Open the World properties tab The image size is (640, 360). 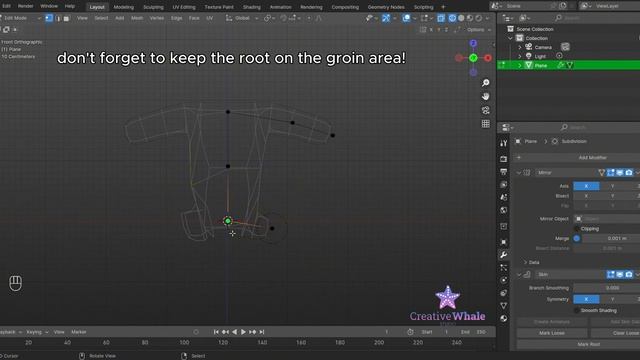point(504,210)
